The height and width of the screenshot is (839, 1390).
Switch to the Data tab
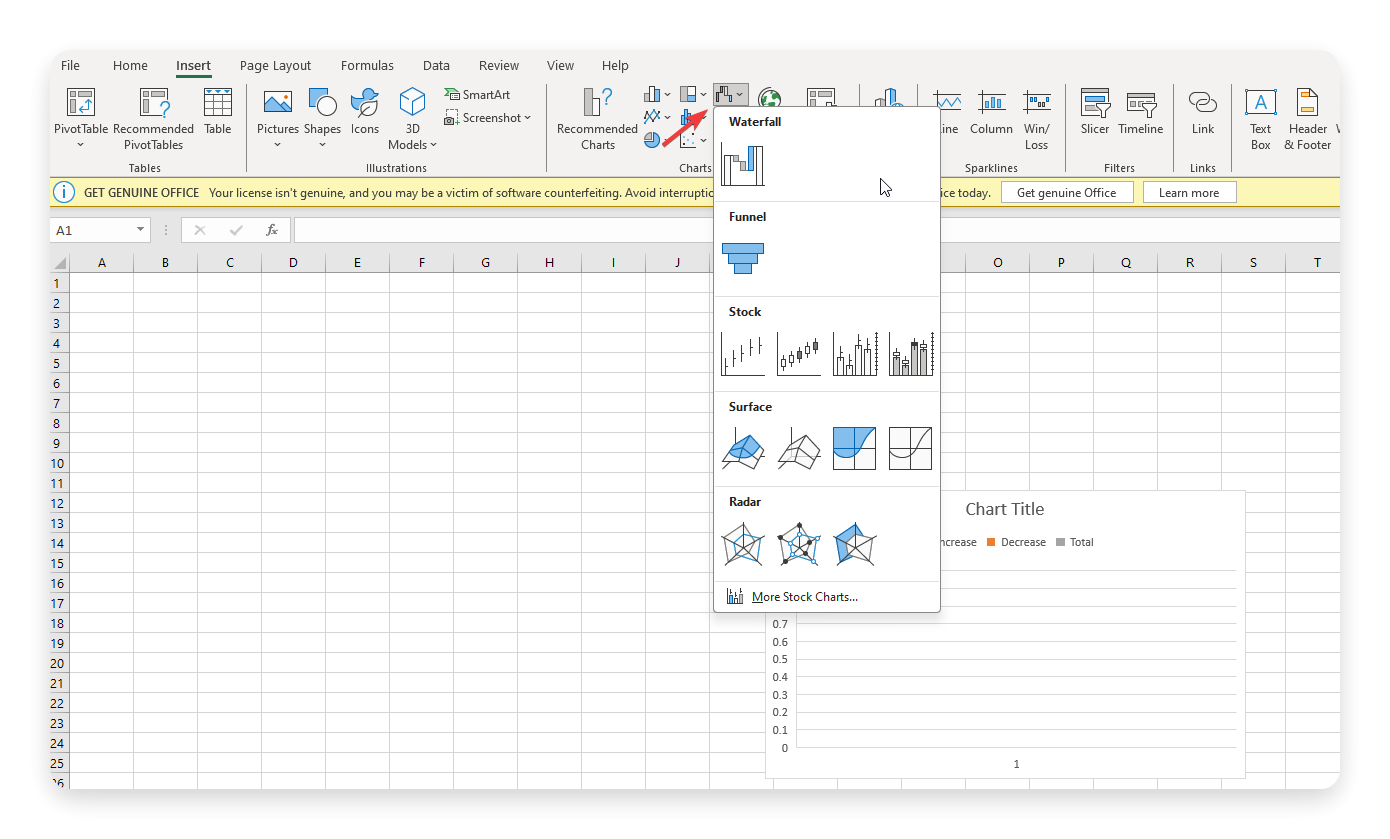[x=436, y=66]
